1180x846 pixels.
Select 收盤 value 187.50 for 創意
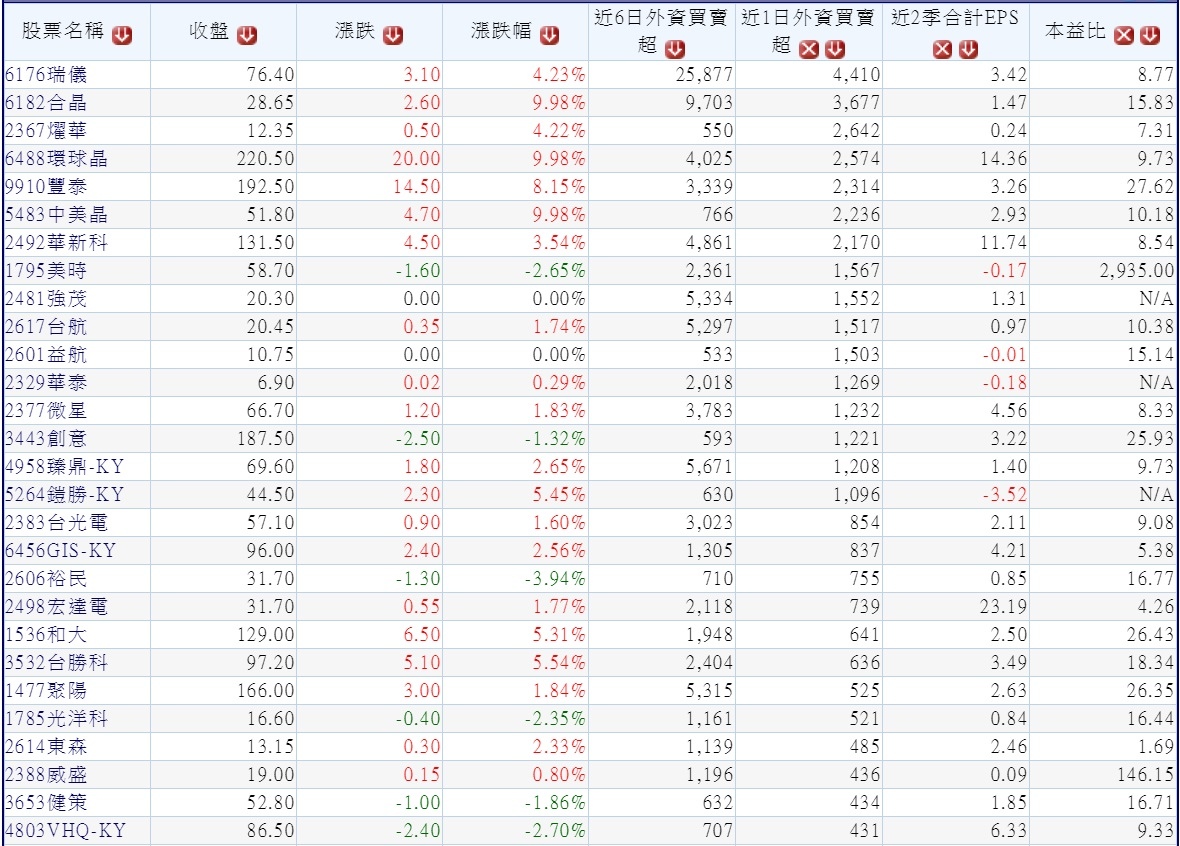(x=266, y=439)
